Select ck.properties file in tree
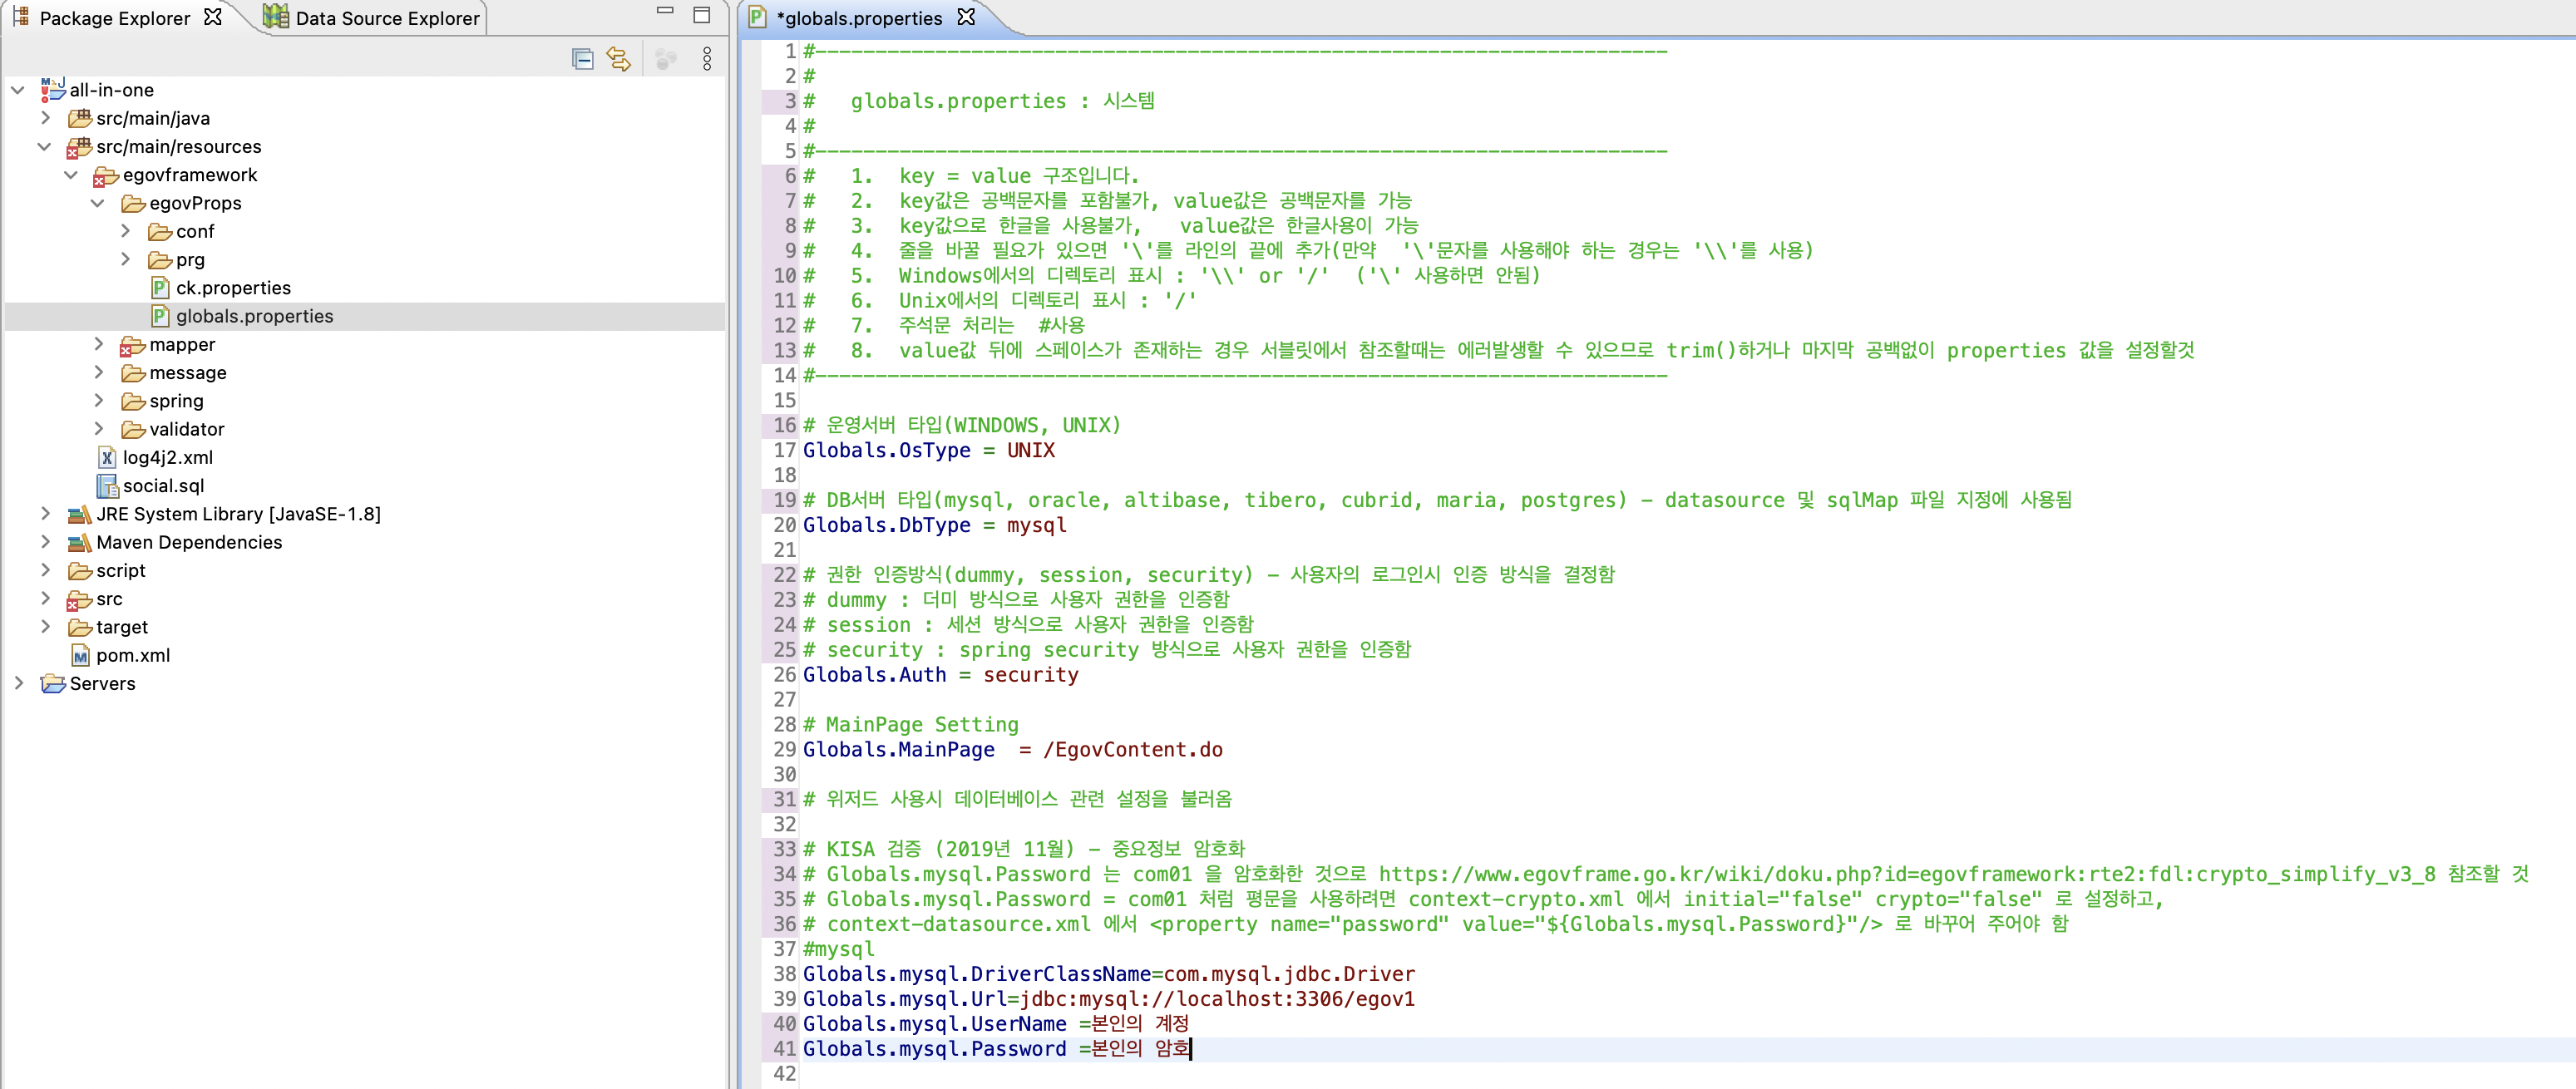Viewport: 2576px width, 1089px height. [232, 288]
